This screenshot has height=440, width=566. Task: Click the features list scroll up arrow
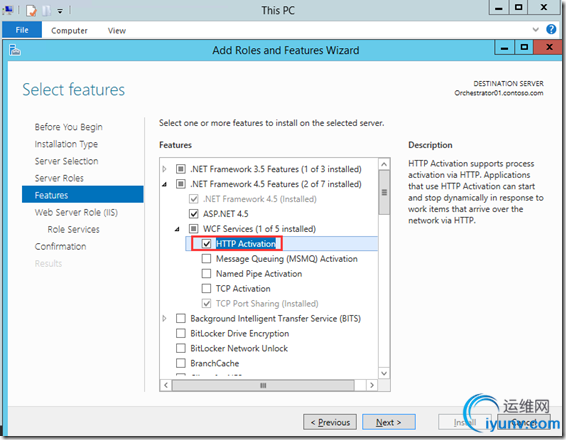click(384, 164)
